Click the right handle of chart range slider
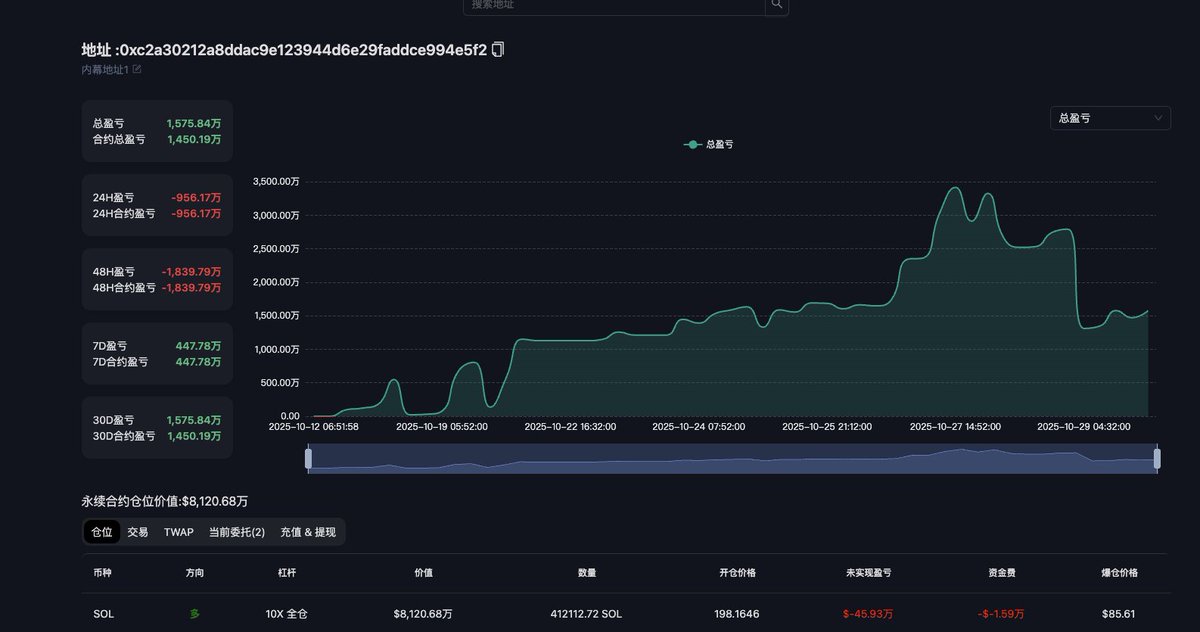The height and width of the screenshot is (632, 1200). (x=1157, y=458)
